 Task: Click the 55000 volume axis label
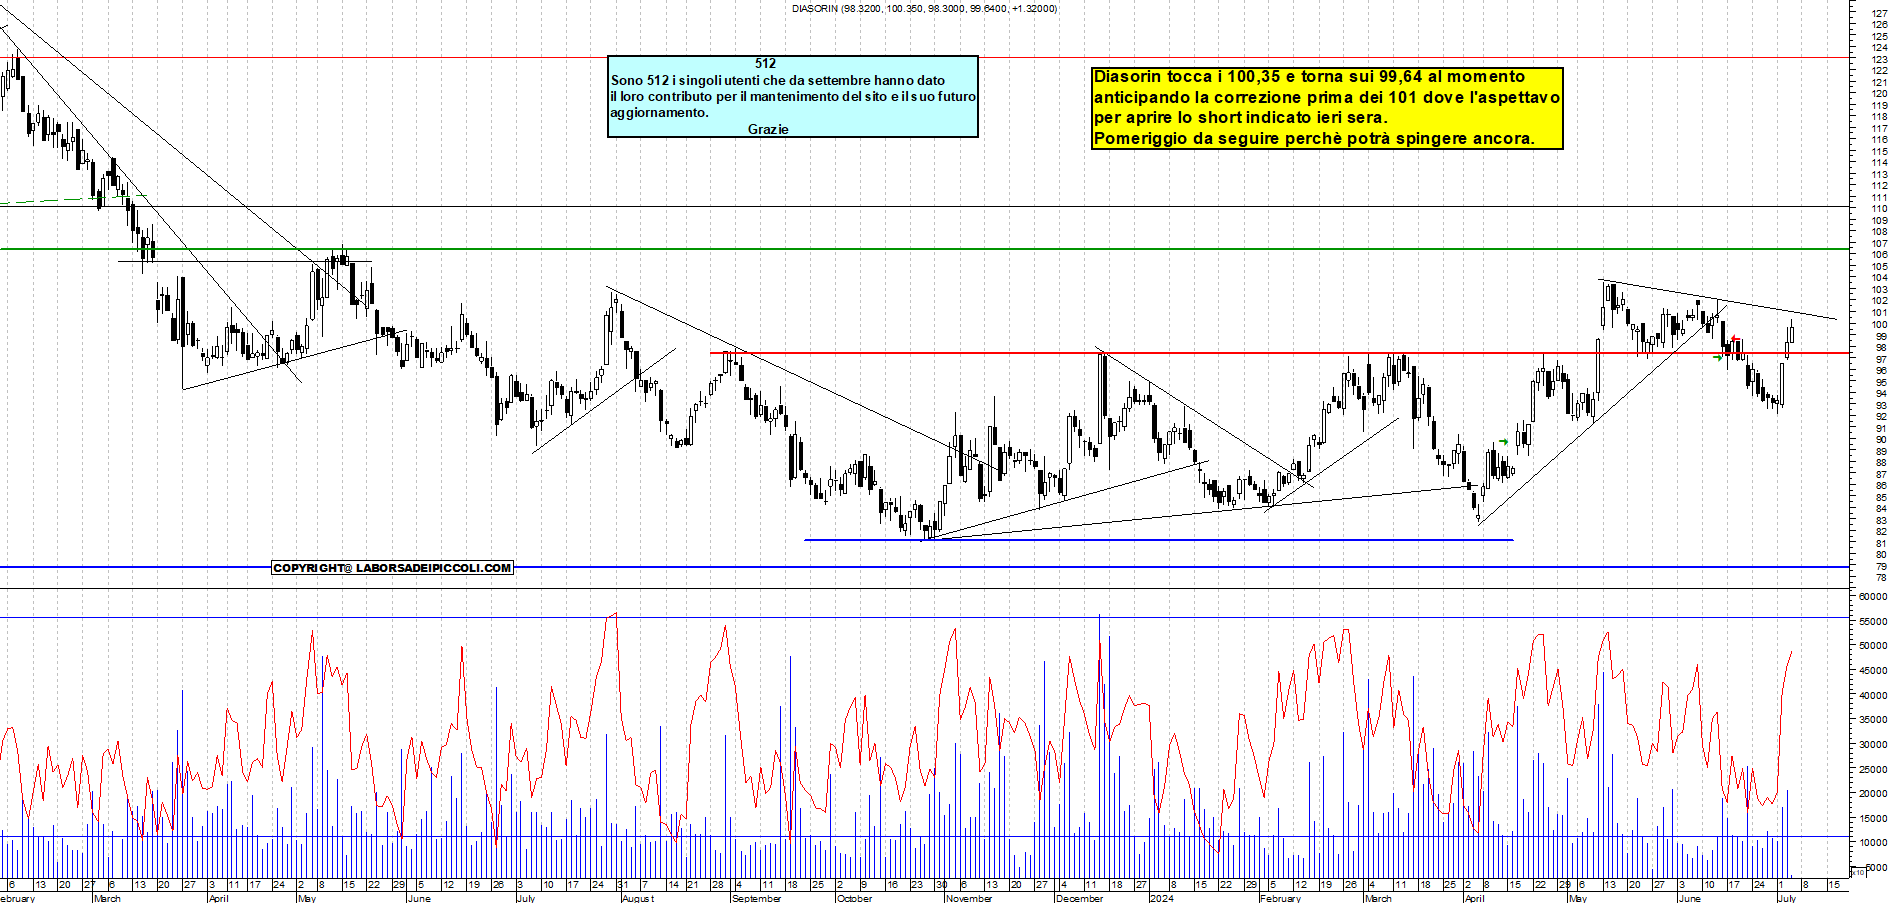(1873, 621)
